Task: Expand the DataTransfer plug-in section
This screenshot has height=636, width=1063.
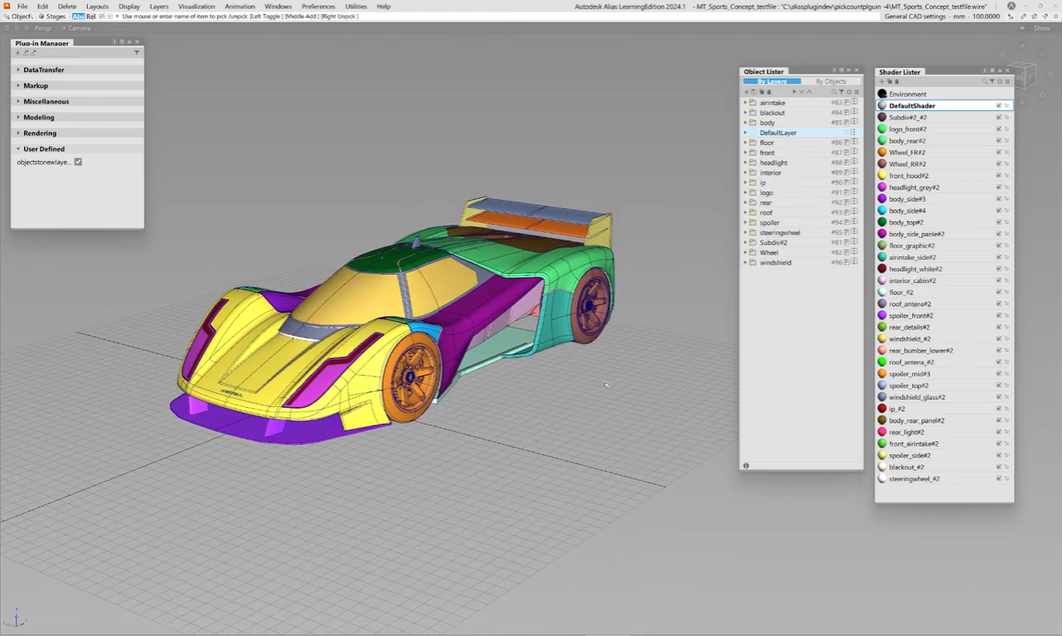Action: tap(44, 70)
